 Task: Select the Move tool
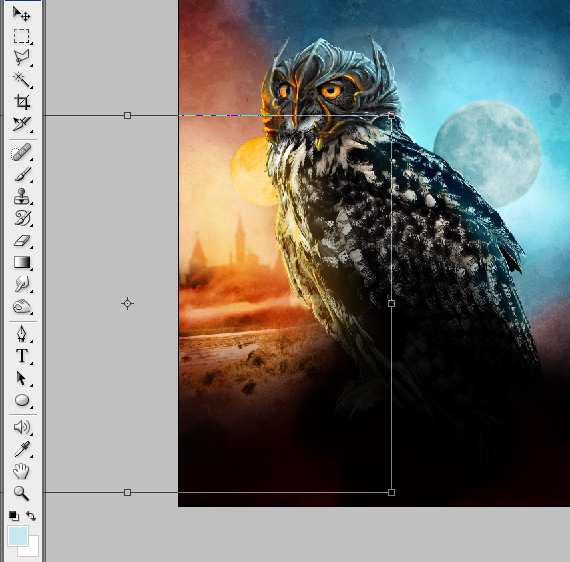tap(21, 14)
